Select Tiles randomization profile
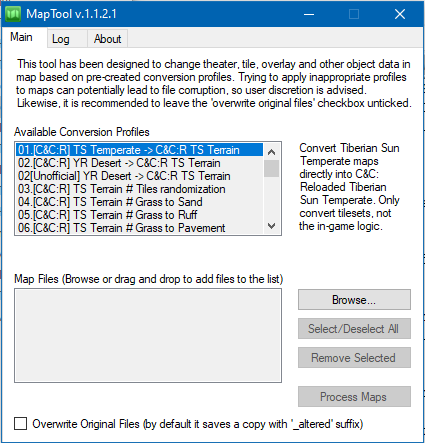Image resolution: width=425 pixels, height=443 pixels. coord(139,189)
